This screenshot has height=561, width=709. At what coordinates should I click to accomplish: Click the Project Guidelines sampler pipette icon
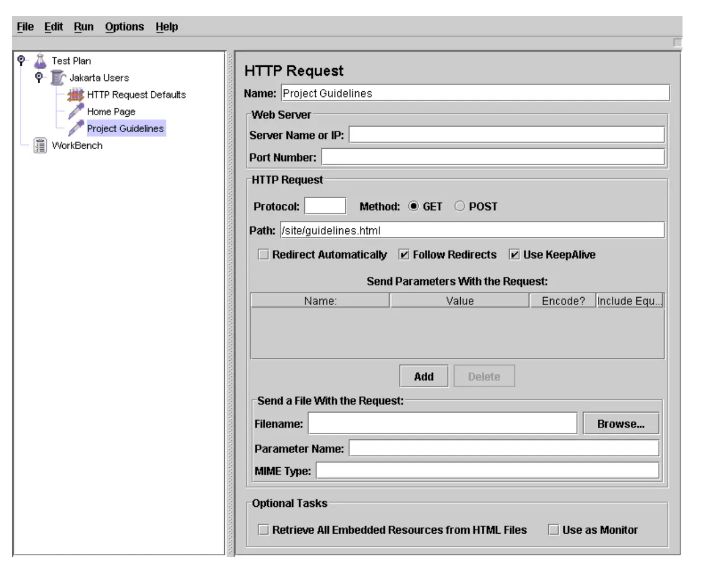76,128
